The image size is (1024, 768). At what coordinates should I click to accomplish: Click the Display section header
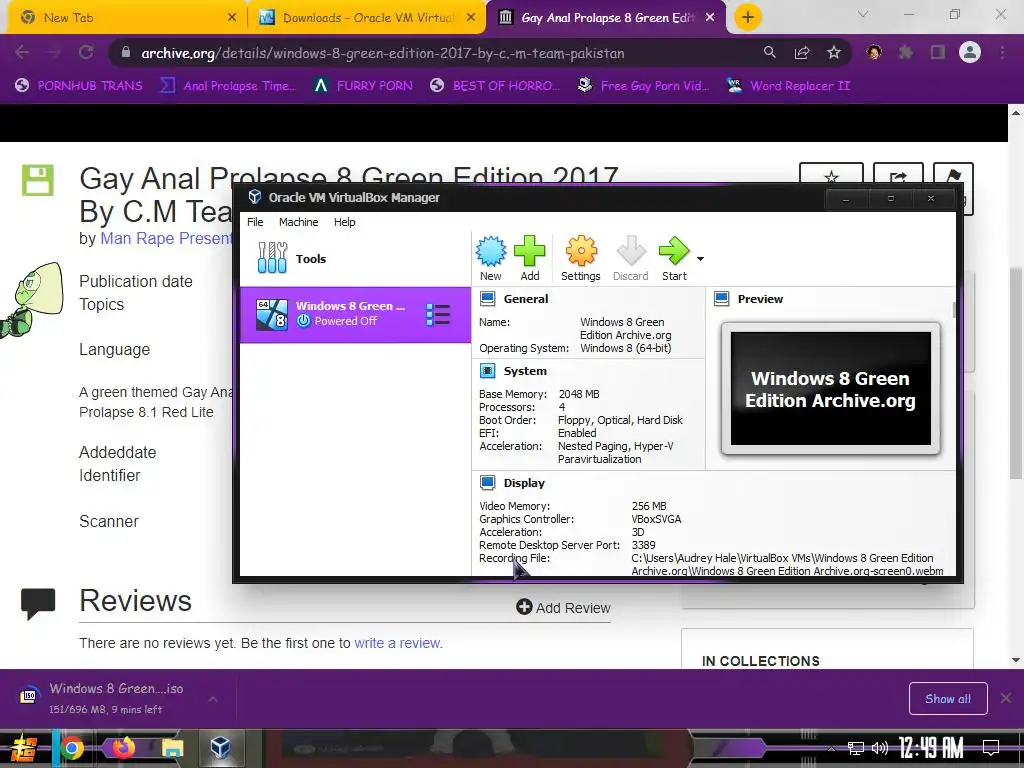click(x=524, y=483)
